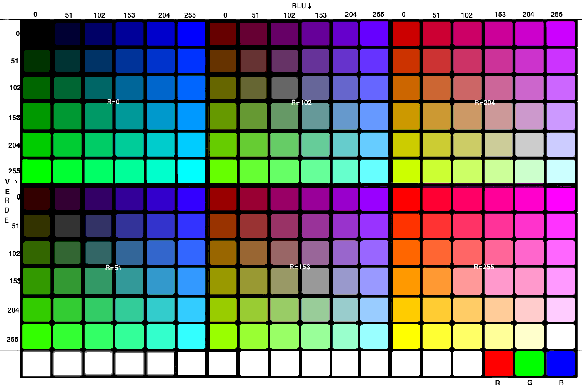This screenshot has width=582, height=388.
Task: Choose sky blue swatch R=0 G=153 B=255
Action: point(191,117)
